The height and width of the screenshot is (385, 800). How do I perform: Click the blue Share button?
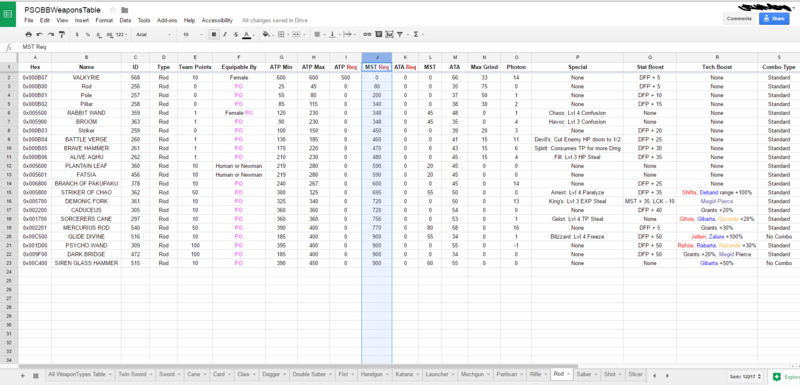[774, 18]
